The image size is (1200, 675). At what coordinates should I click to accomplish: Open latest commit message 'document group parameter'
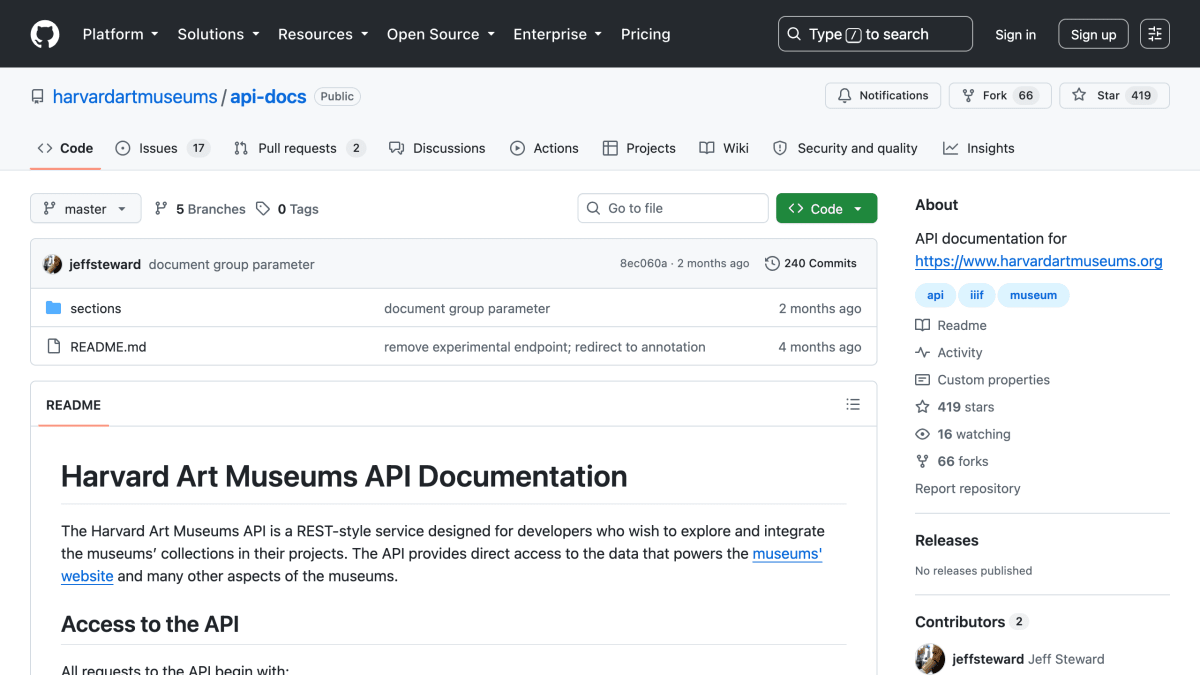tap(231, 265)
